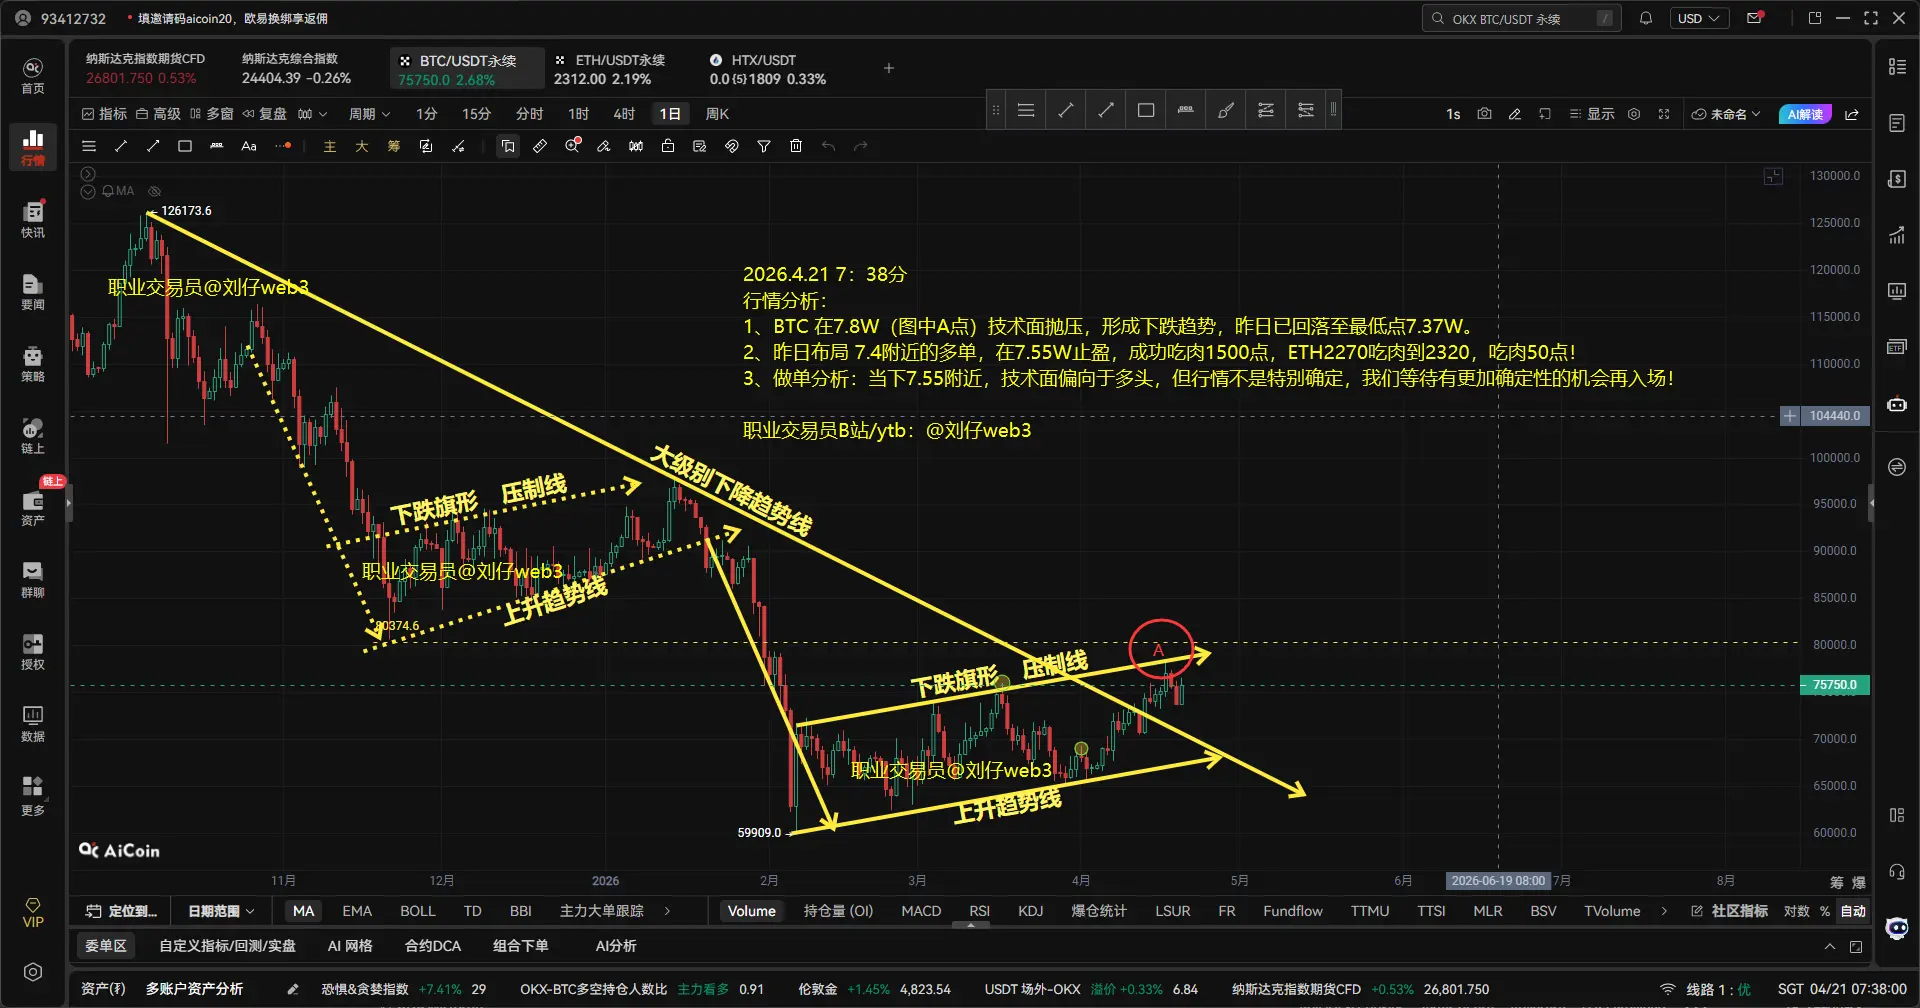
Task: Select the RSI sub-indicator tab
Action: tap(979, 911)
